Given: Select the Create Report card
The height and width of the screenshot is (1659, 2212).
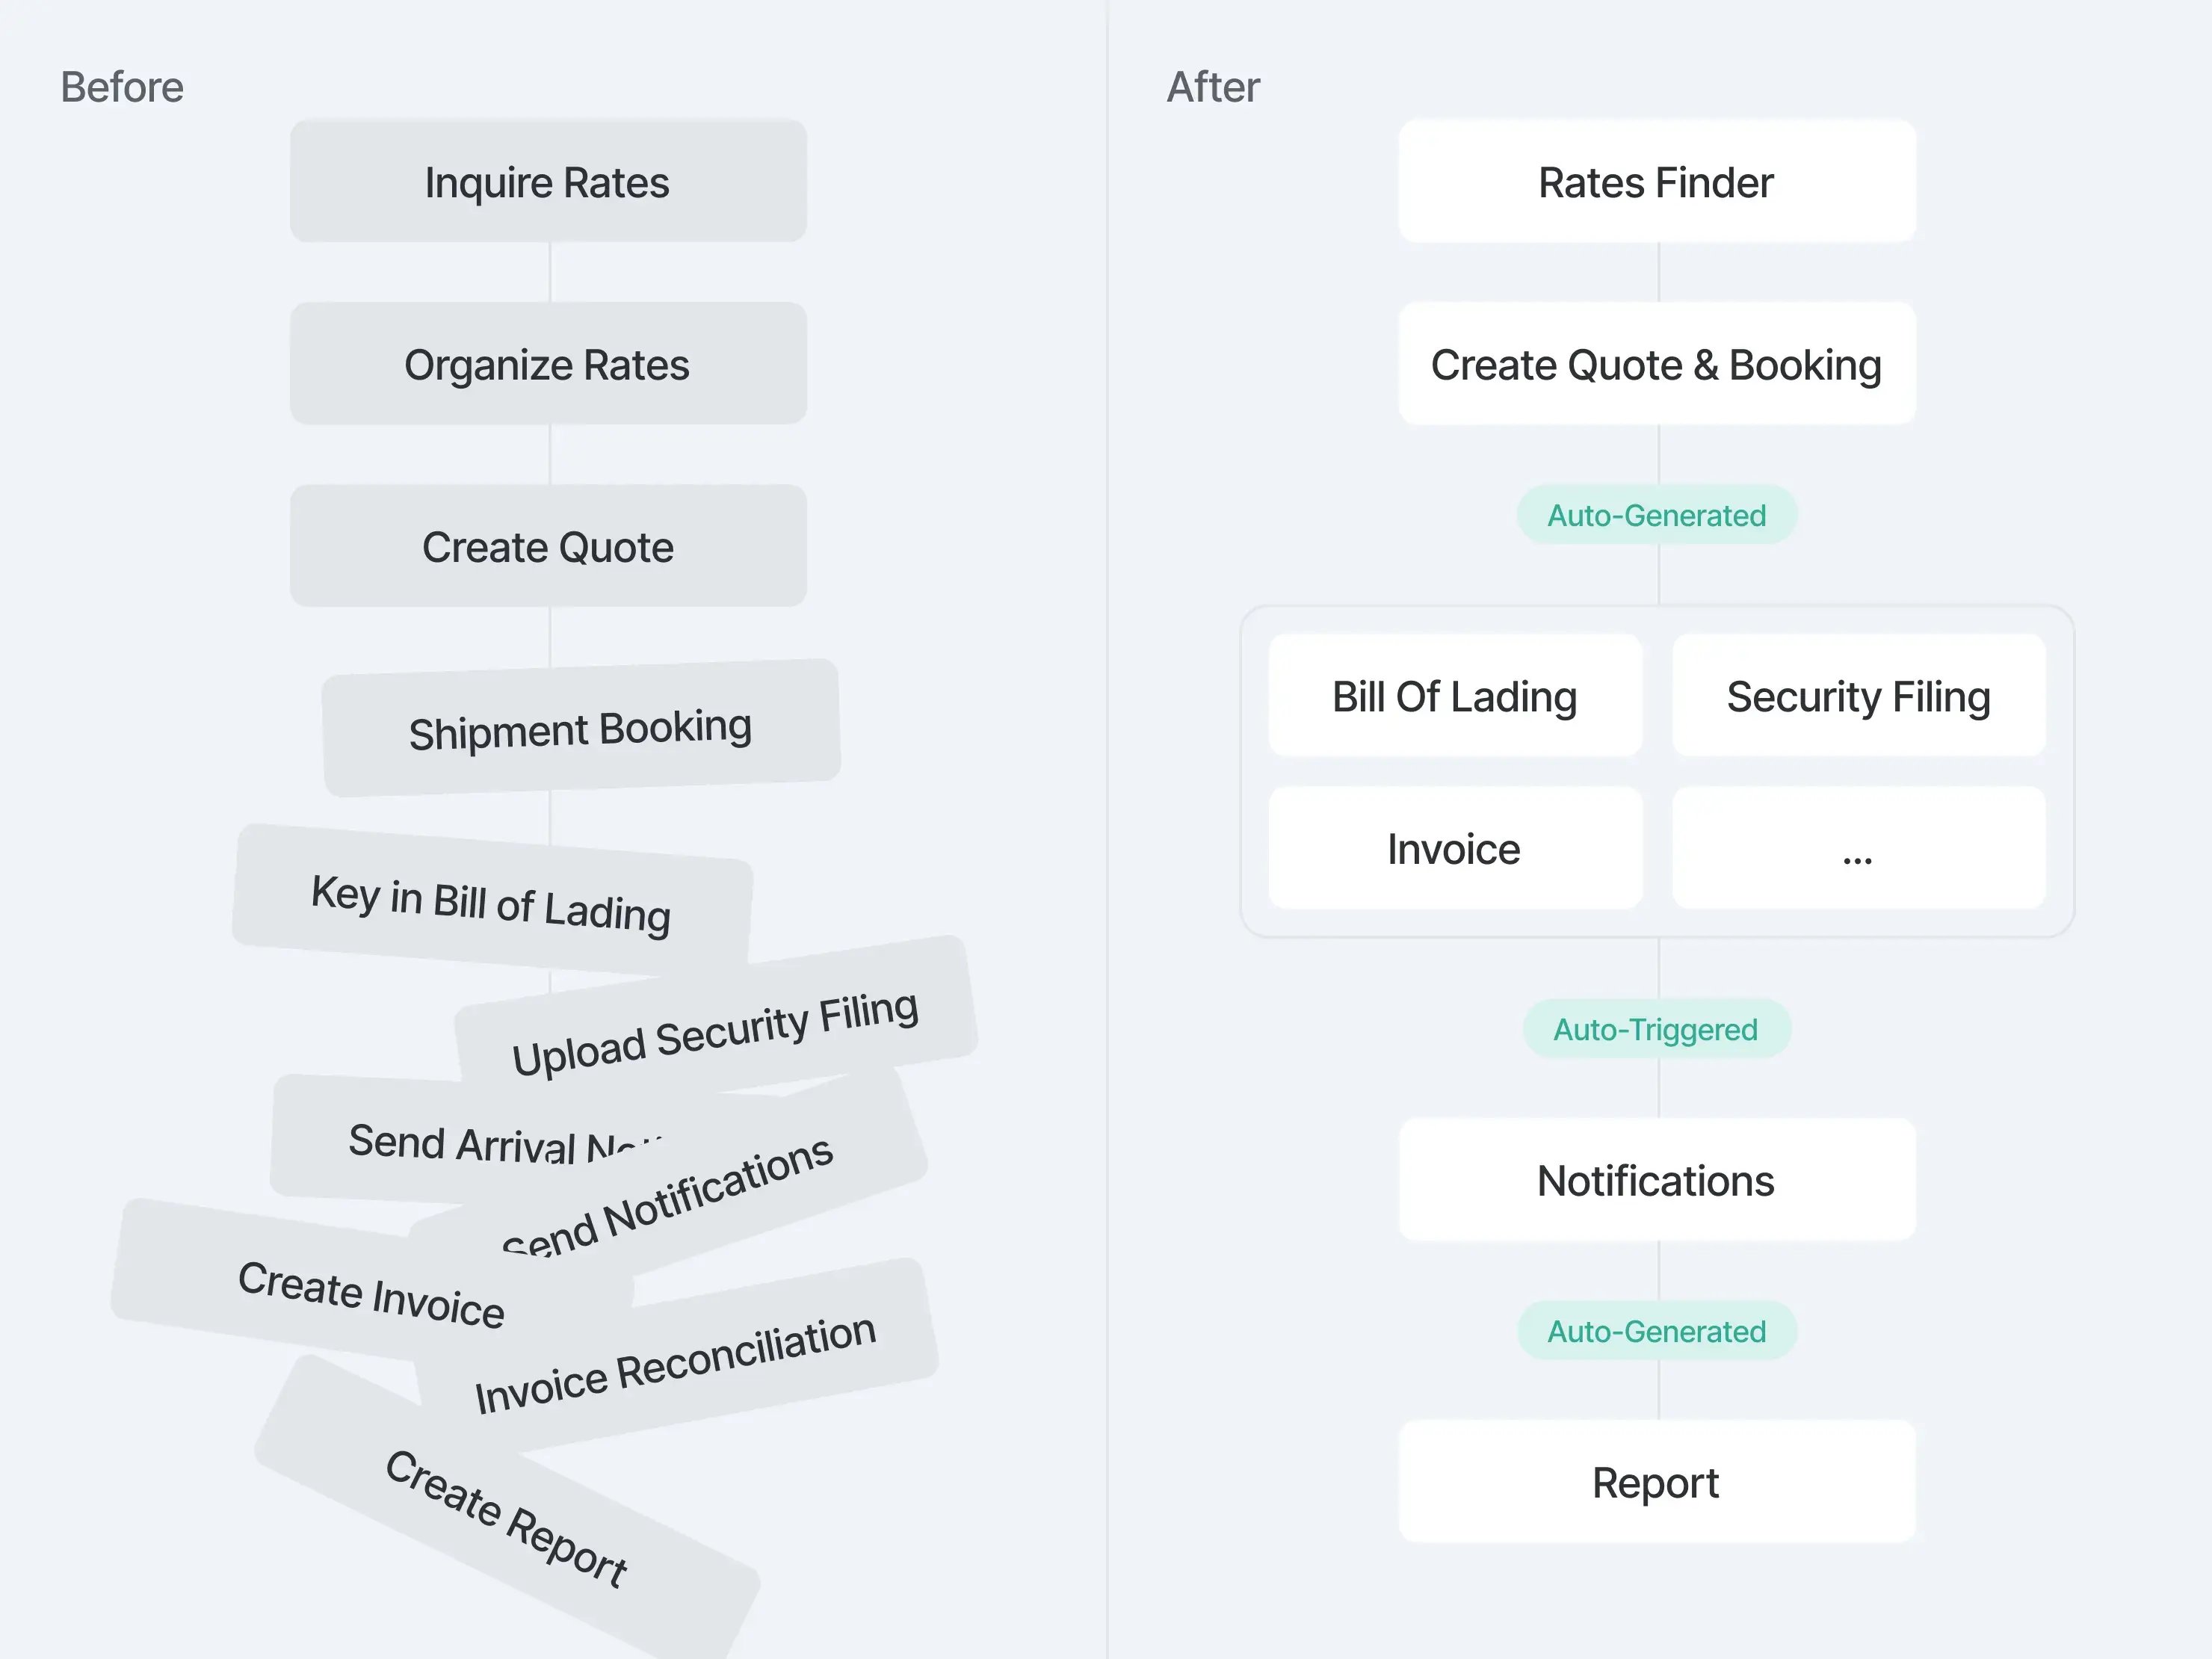Looking at the screenshot, I should click(x=506, y=1516).
